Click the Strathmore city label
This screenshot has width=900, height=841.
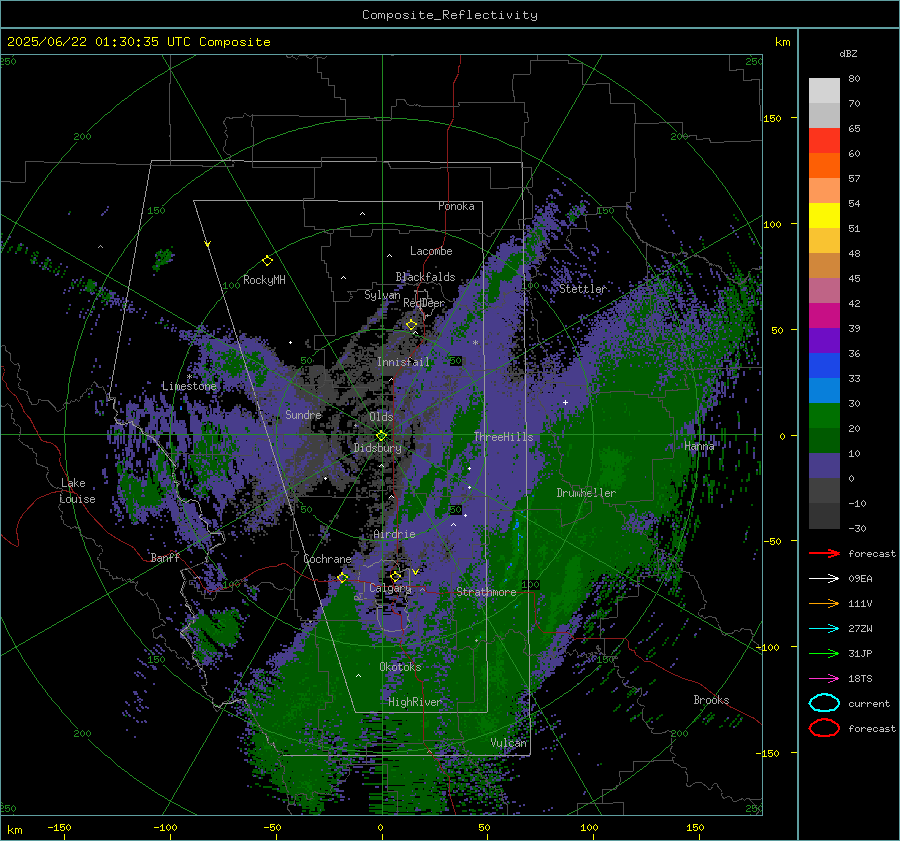(486, 592)
